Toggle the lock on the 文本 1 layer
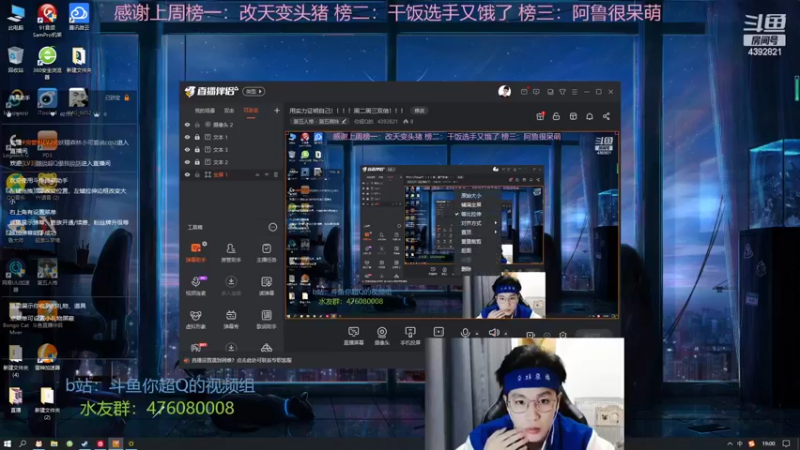Viewport: 800px width, 450px height. pyautogui.click(x=197, y=137)
